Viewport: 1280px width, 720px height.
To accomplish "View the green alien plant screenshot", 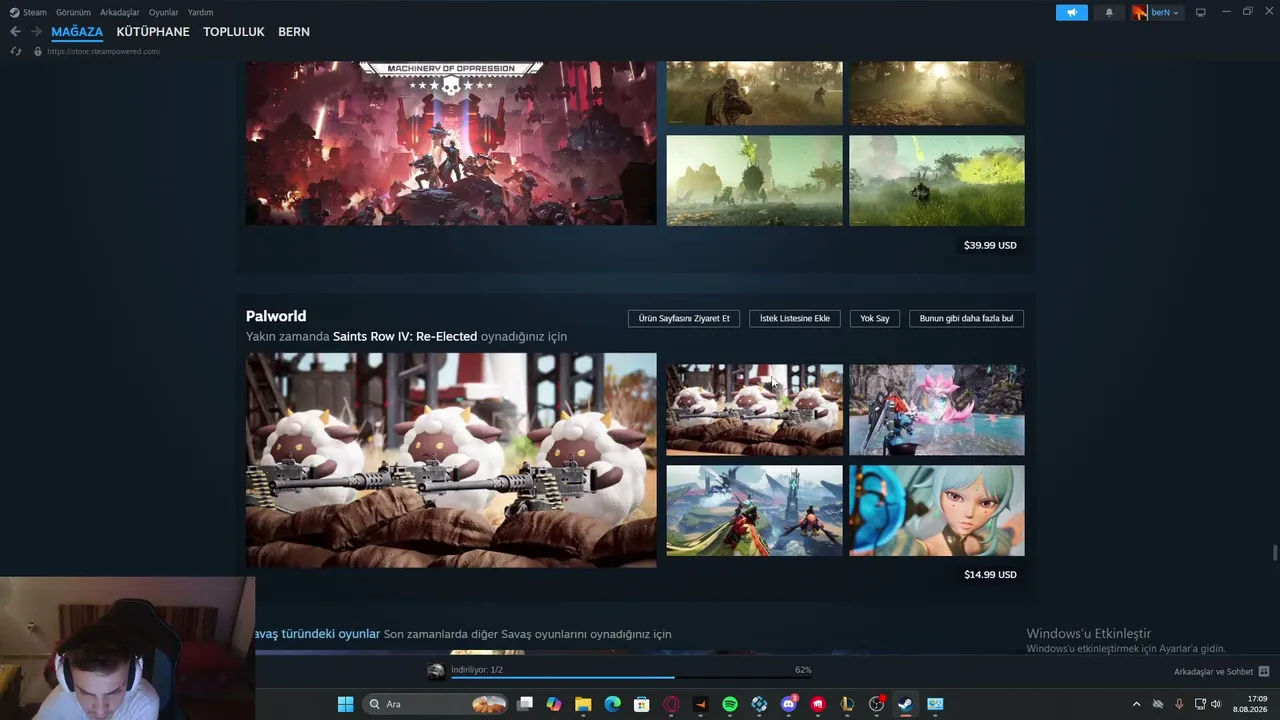I will tap(755, 180).
